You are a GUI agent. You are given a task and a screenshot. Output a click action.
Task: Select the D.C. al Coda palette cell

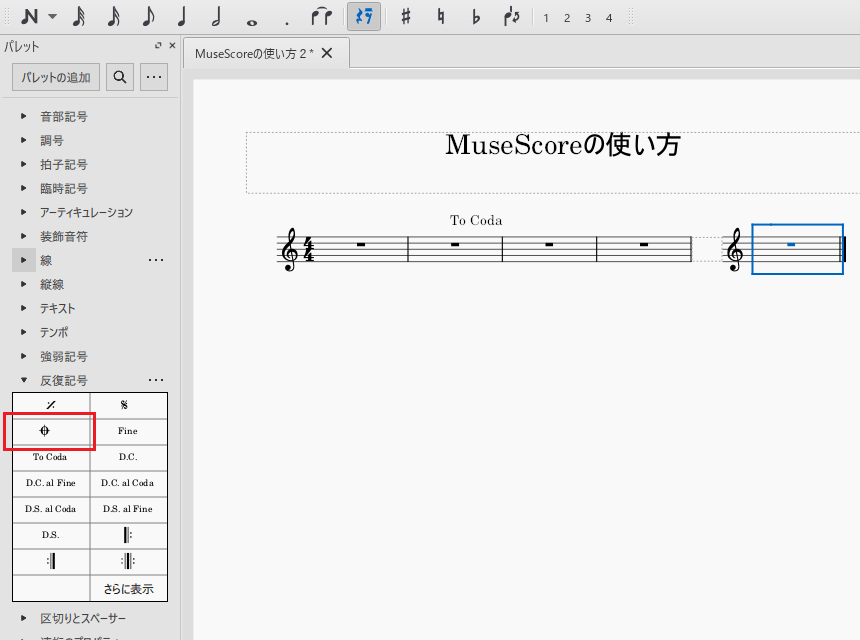point(128,483)
